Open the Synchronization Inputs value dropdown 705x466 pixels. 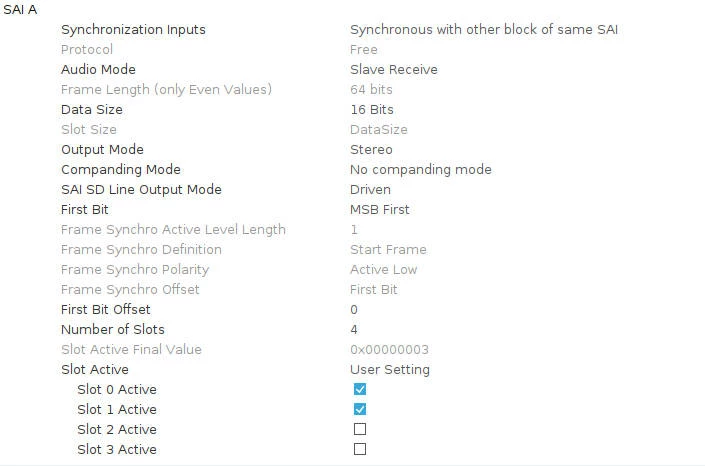click(484, 30)
